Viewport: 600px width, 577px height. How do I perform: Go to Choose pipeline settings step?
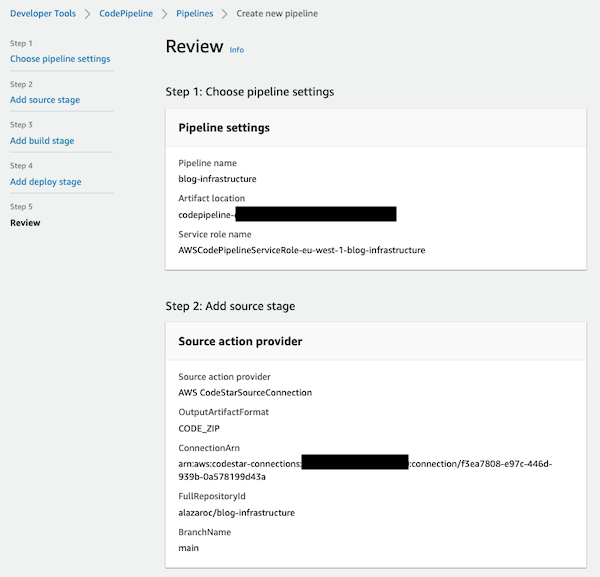pyautogui.click(x=60, y=59)
